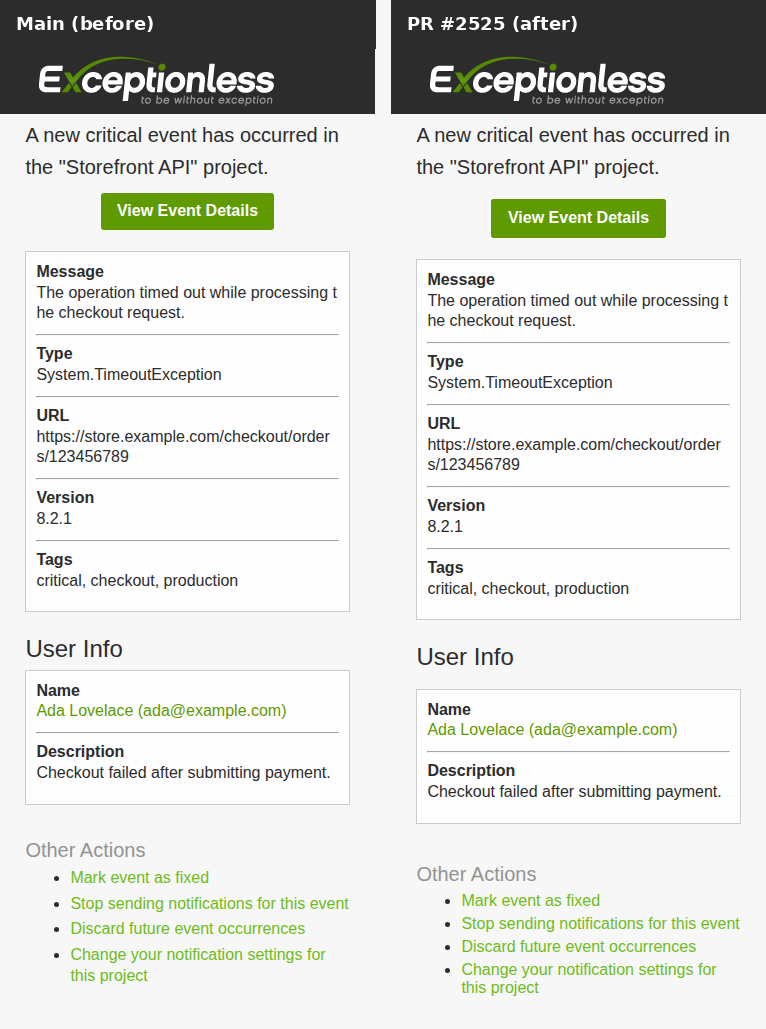This screenshot has height=1029, width=766.
Task: Choose Discard future event occurrences in after panel
Action: pos(578,946)
